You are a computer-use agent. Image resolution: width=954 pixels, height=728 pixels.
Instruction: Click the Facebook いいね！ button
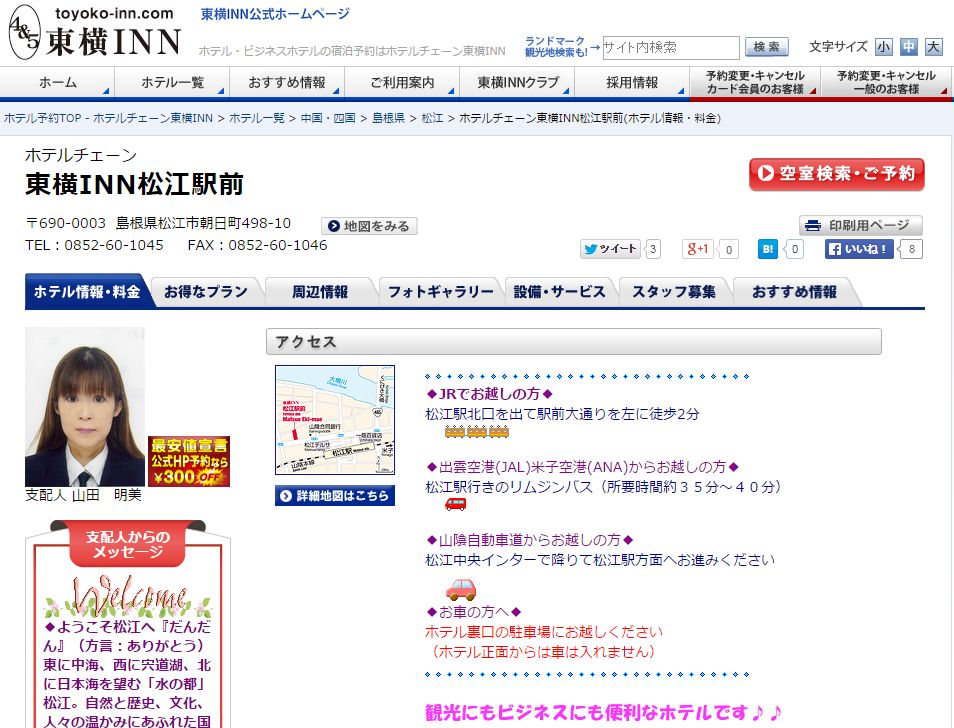(858, 249)
